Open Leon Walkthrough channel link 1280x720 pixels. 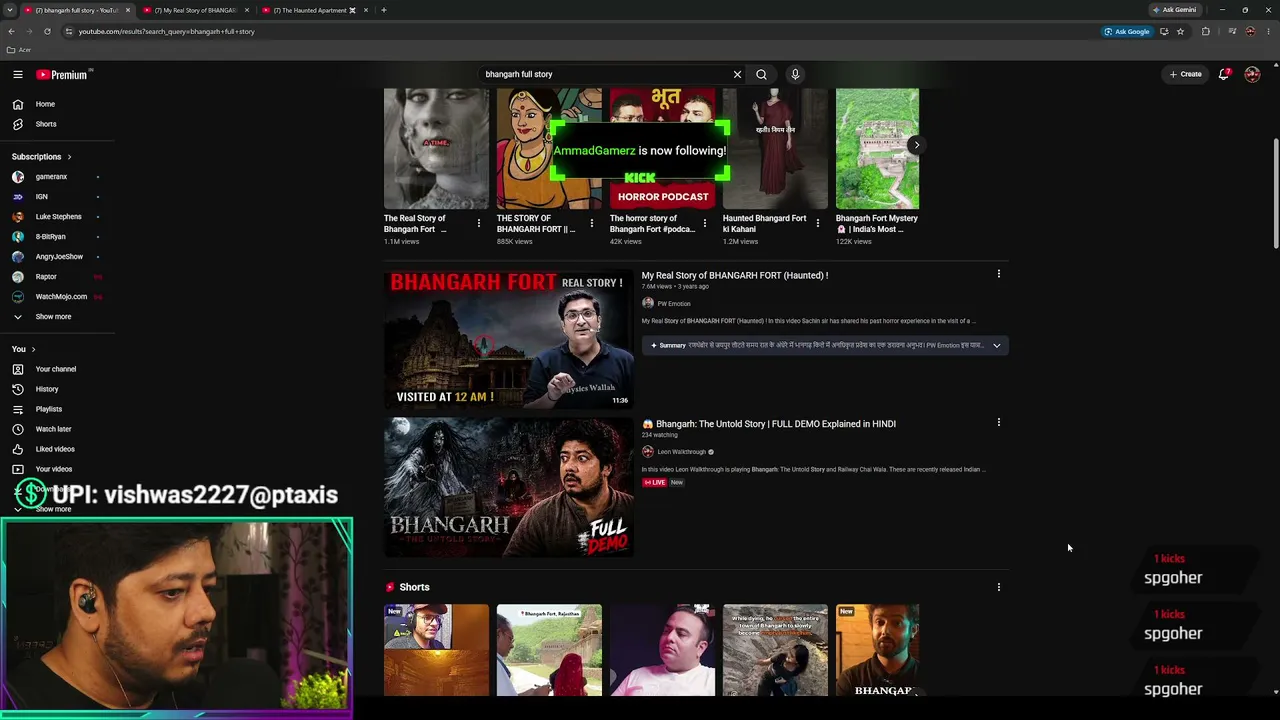point(681,452)
